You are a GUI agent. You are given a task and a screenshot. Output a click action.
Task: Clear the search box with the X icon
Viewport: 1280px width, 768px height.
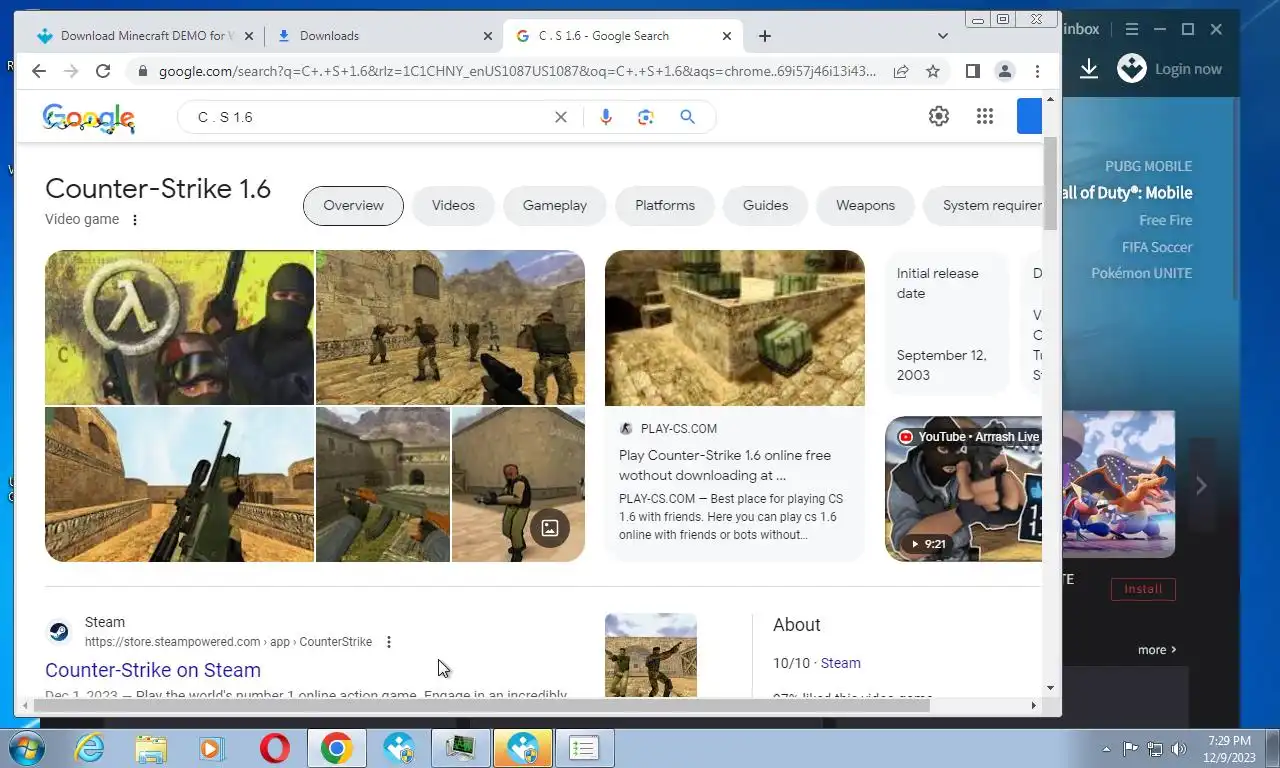pos(561,117)
